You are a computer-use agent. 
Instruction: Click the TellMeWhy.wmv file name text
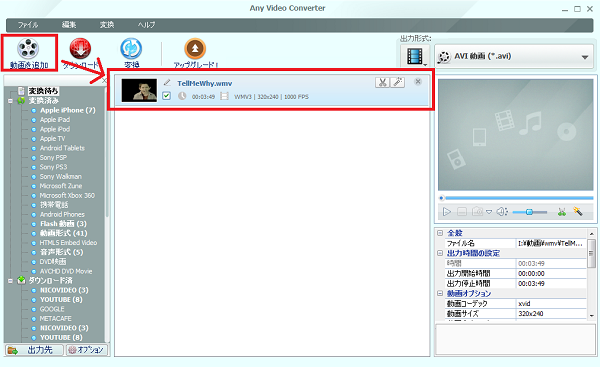[205, 83]
